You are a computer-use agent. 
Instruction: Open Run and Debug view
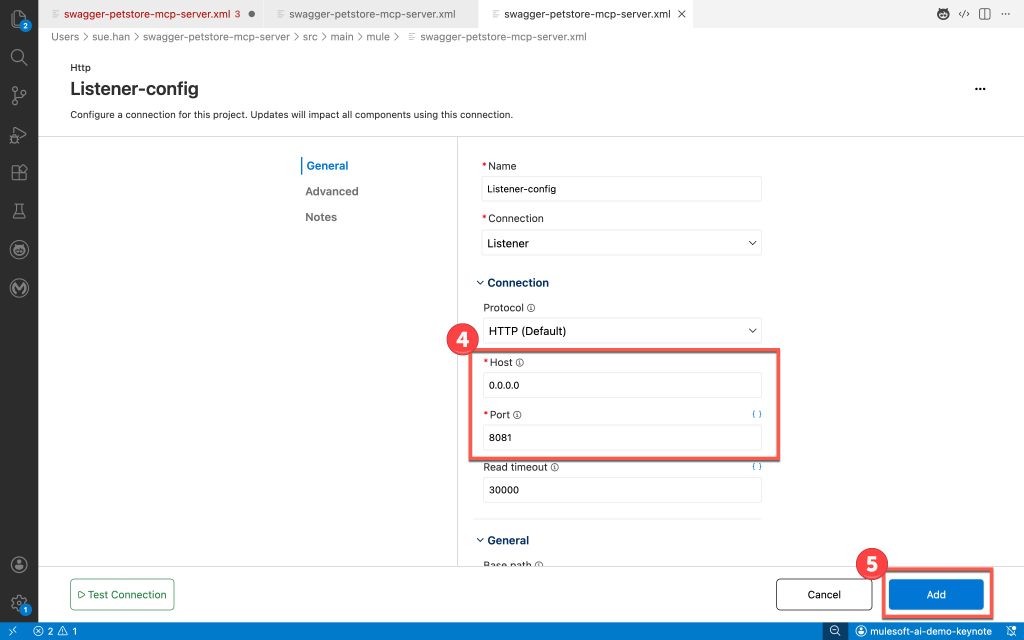(18, 134)
